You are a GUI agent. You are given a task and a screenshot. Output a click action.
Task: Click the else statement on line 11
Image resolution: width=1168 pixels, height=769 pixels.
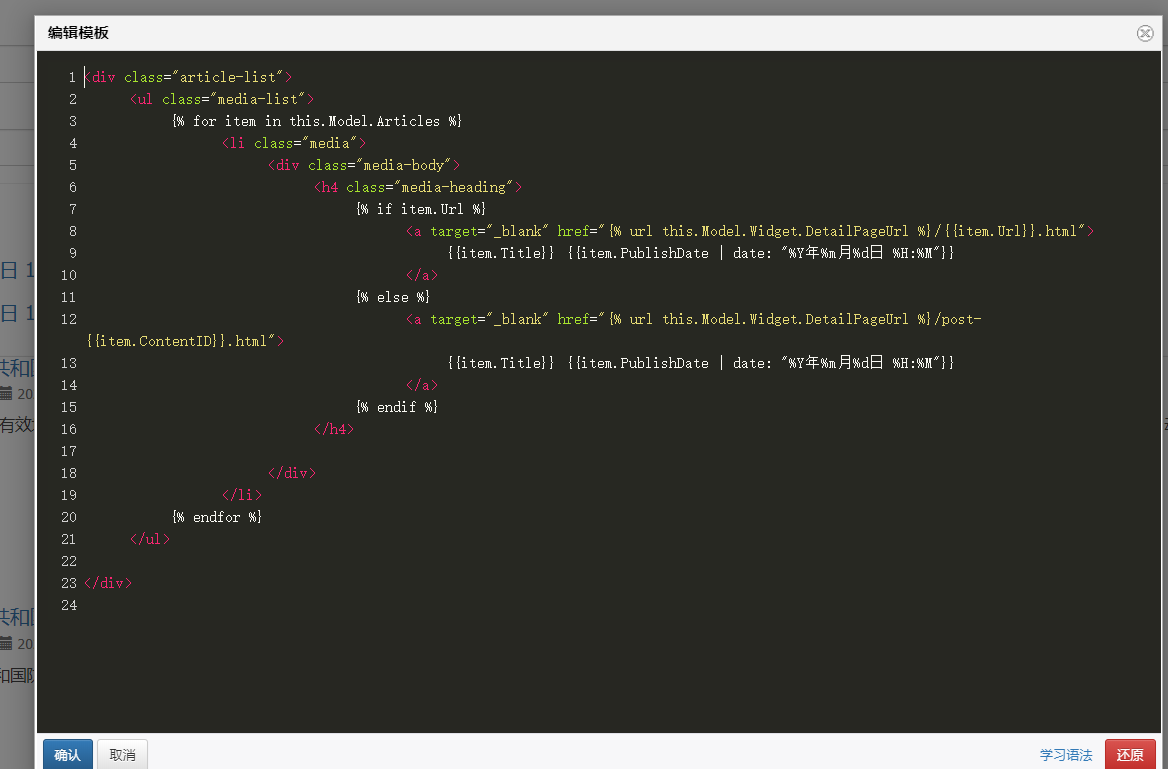393,297
